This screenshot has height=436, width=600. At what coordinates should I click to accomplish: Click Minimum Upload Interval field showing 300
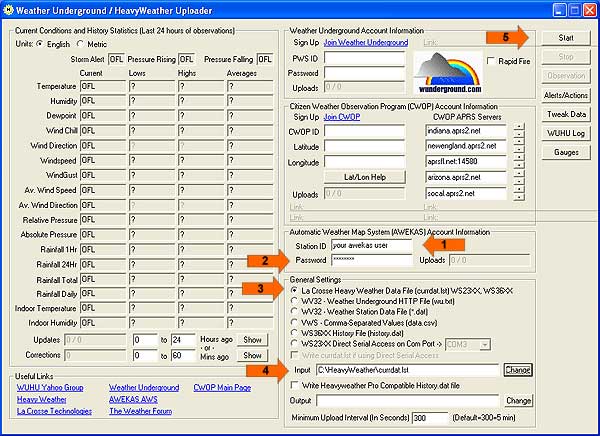click(x=430, y=418)
